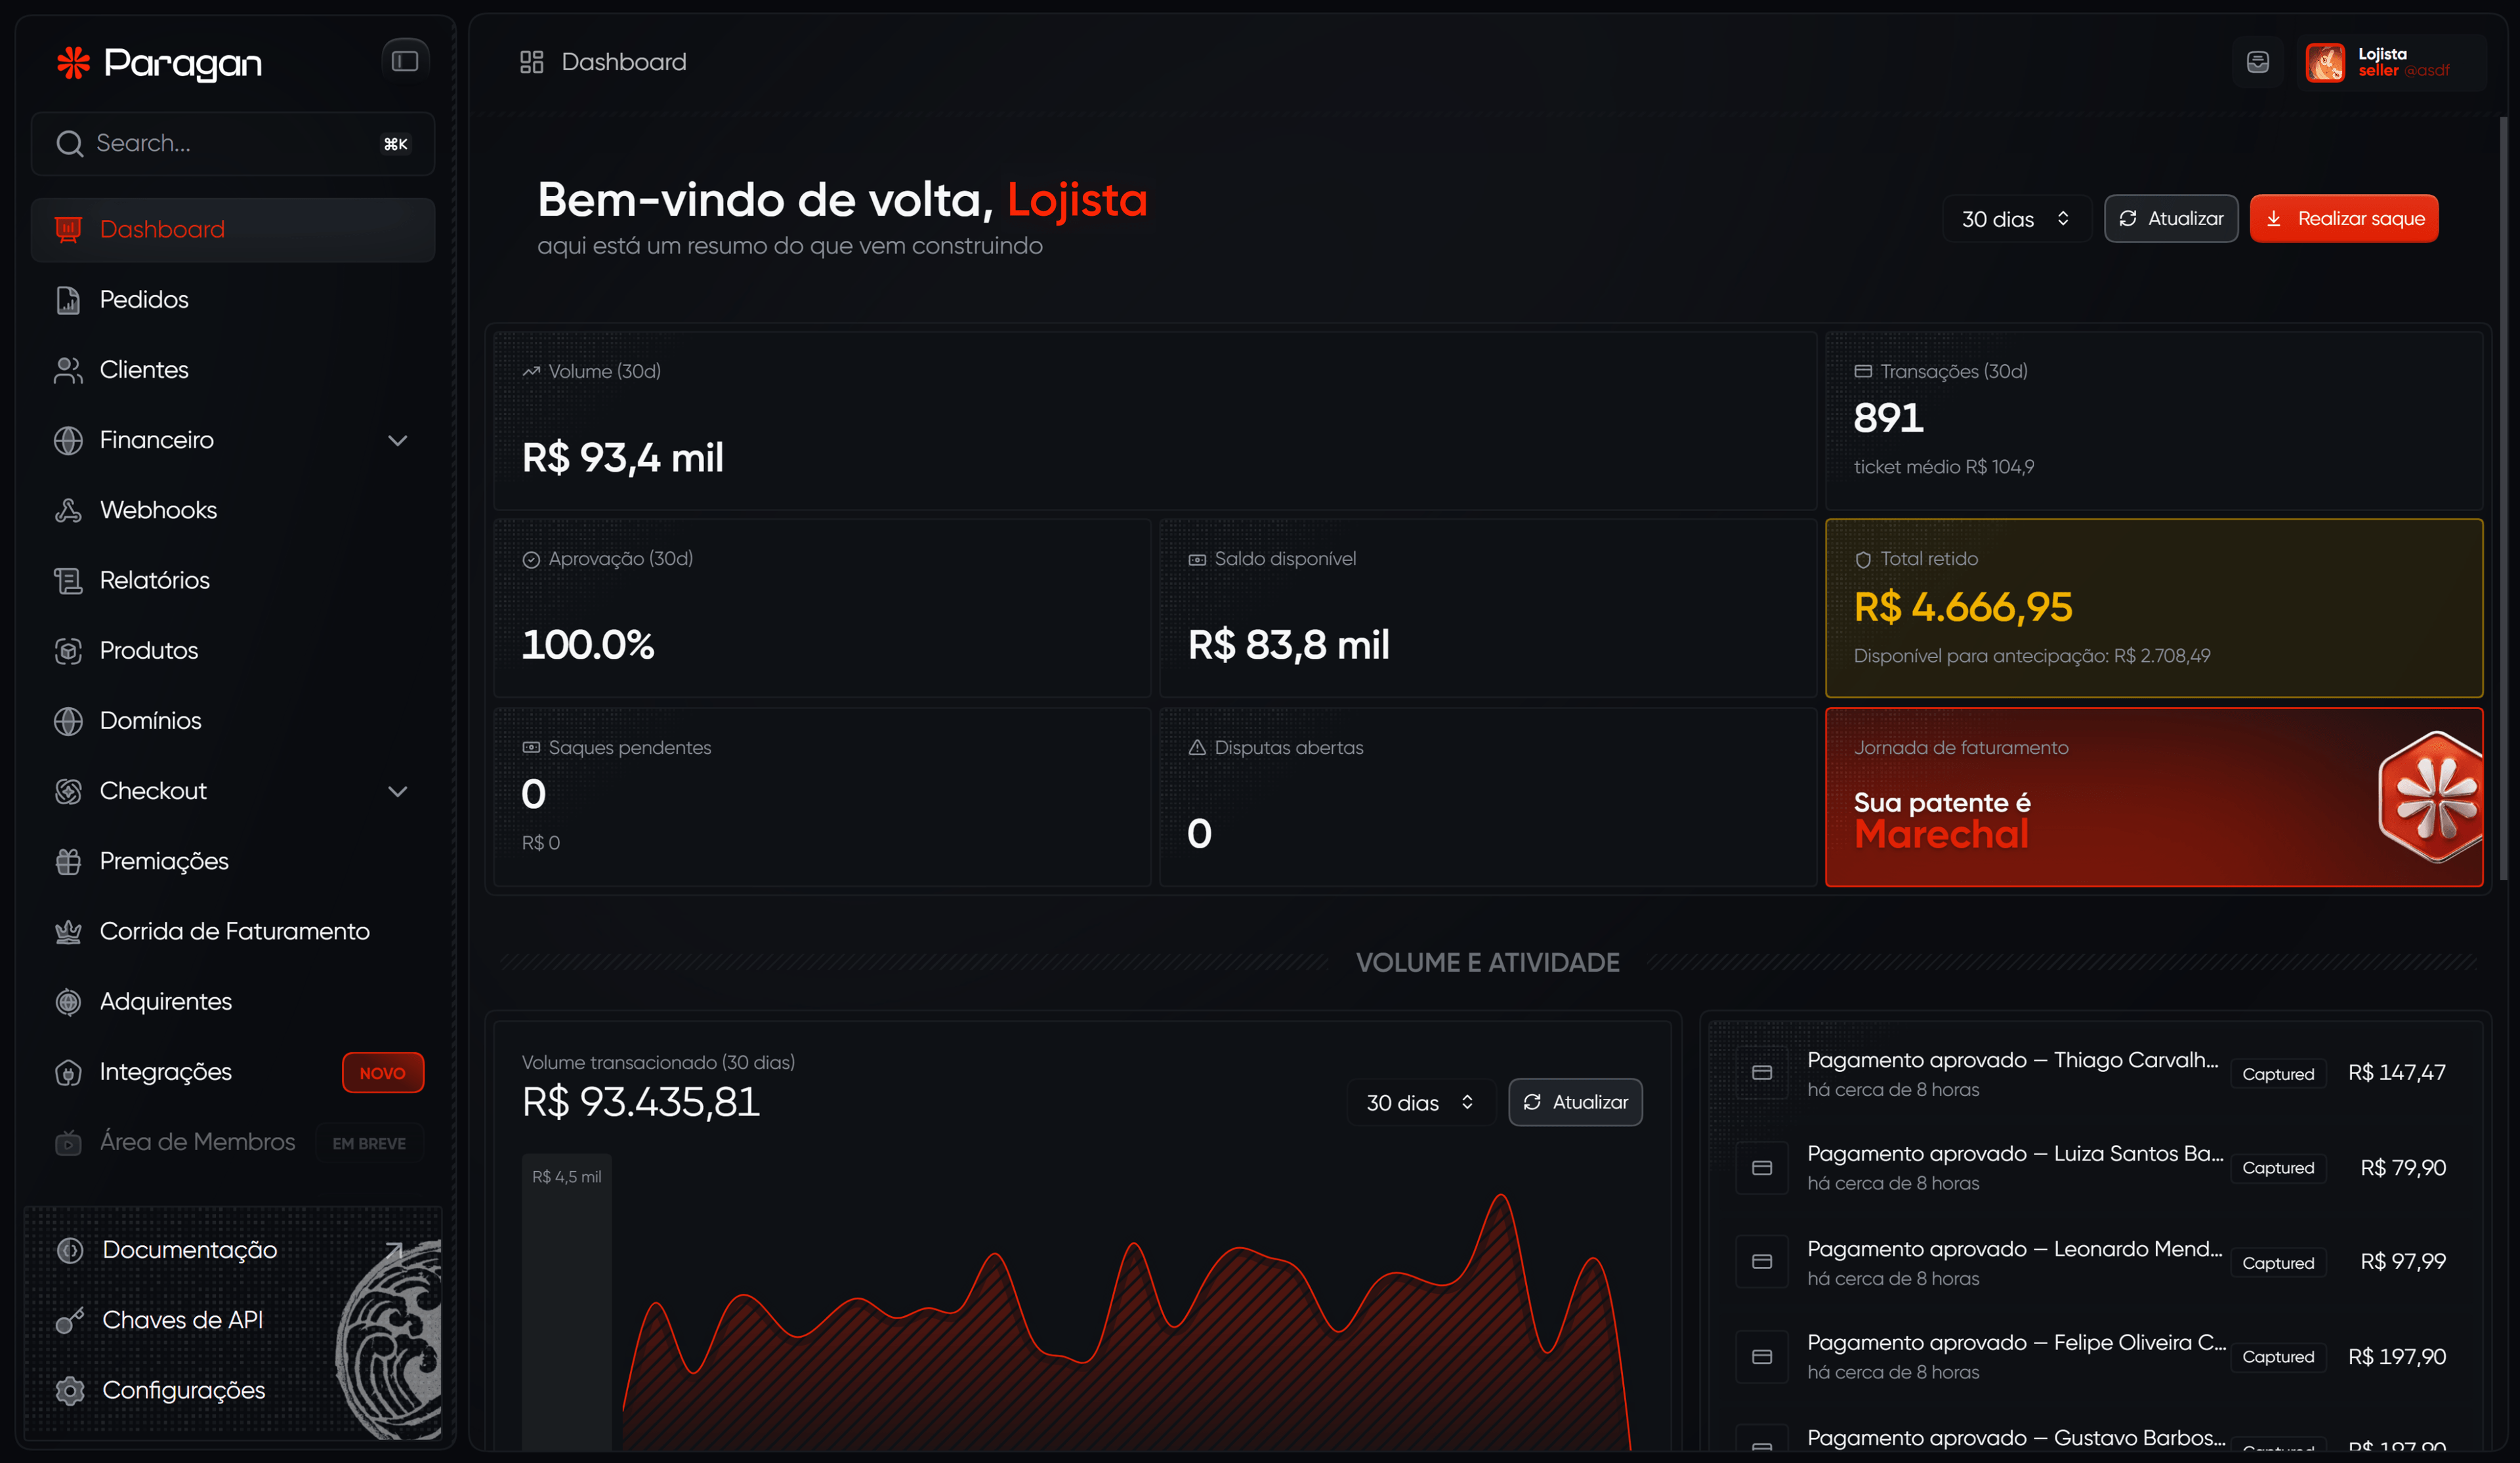This screenshot has height=1463, width=2520.
Task: Open the Dashboard menu item
Action: [x=233, y=229]
